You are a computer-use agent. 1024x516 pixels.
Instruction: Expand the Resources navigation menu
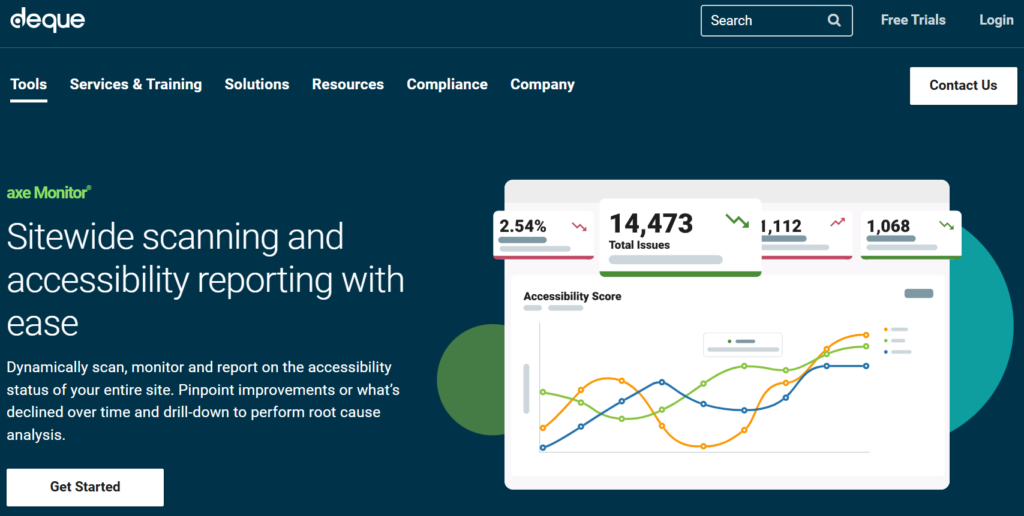tap(348, 84)
